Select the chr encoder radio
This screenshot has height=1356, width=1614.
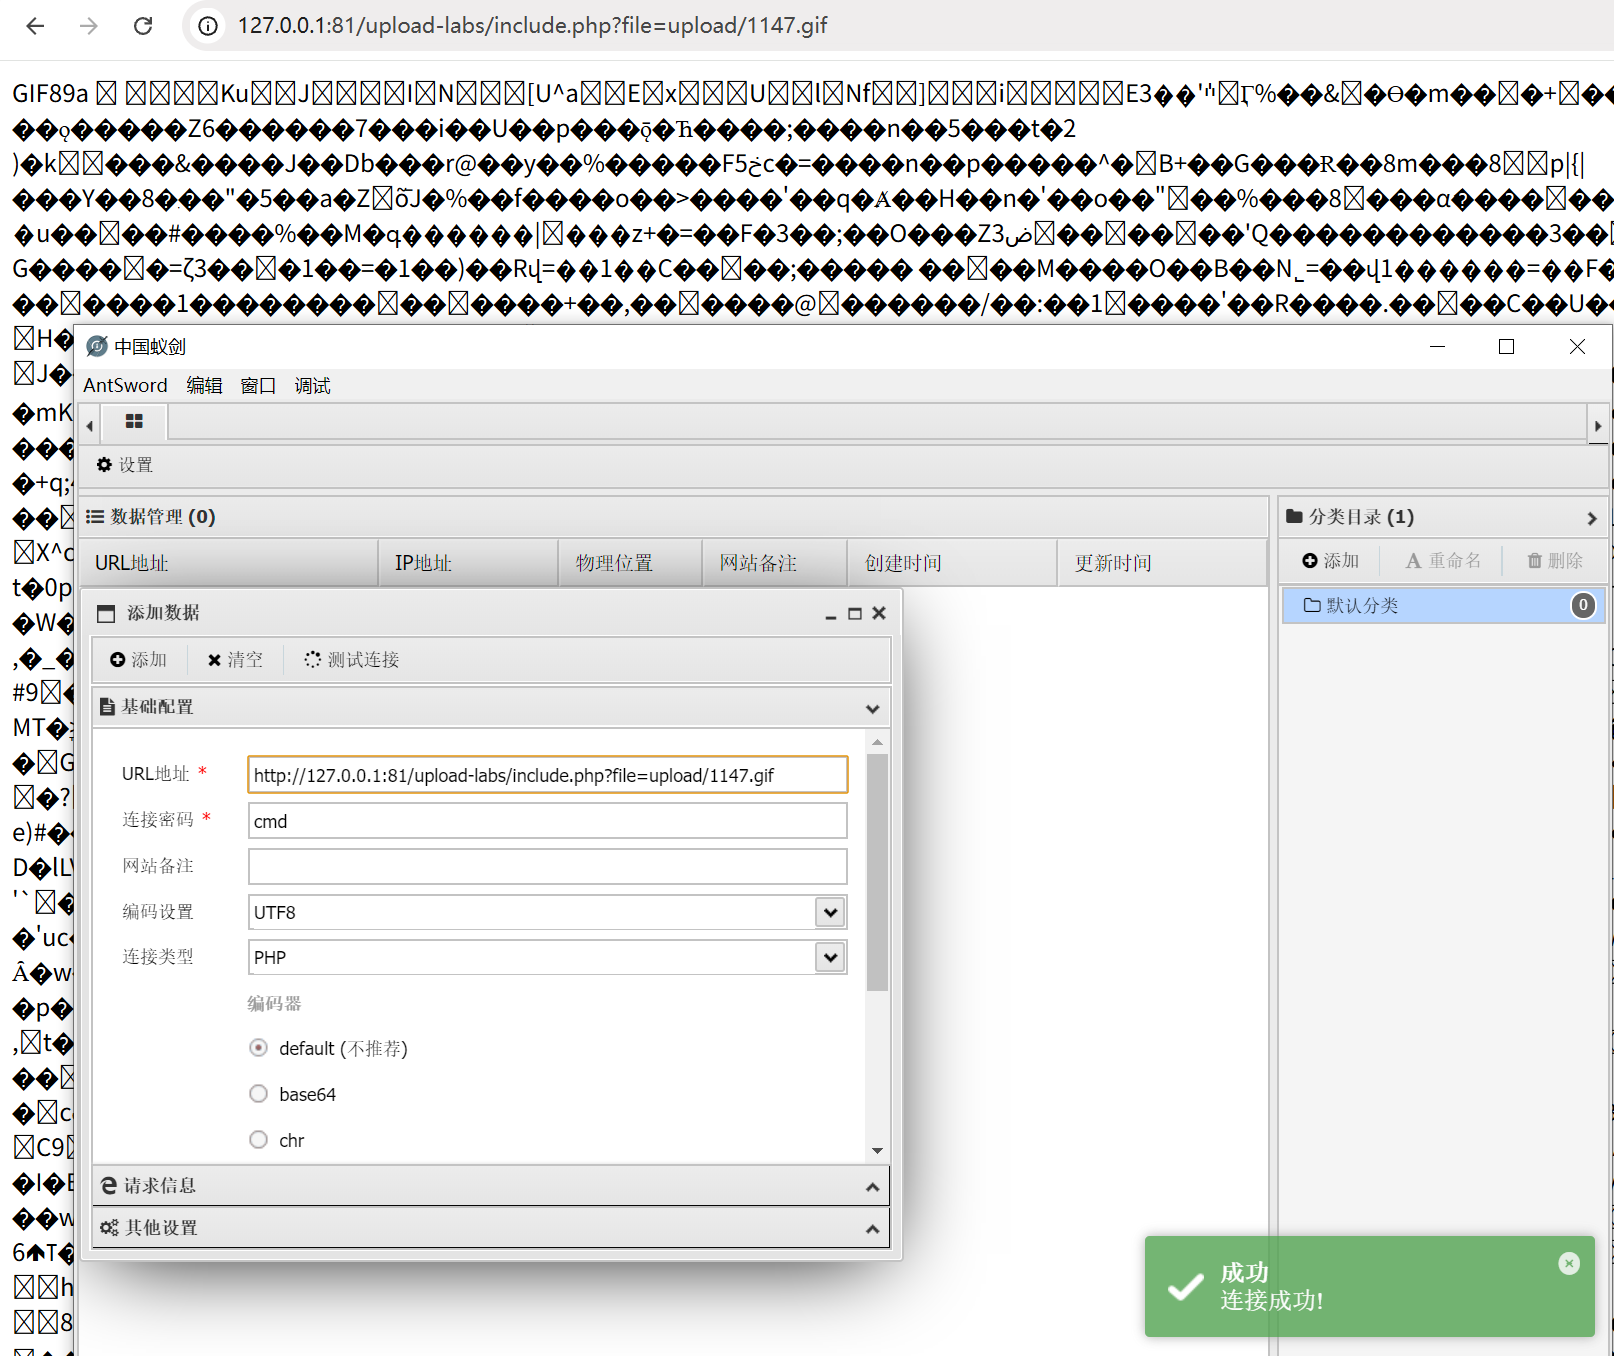pyautogui.click(x=259, y=1140)
